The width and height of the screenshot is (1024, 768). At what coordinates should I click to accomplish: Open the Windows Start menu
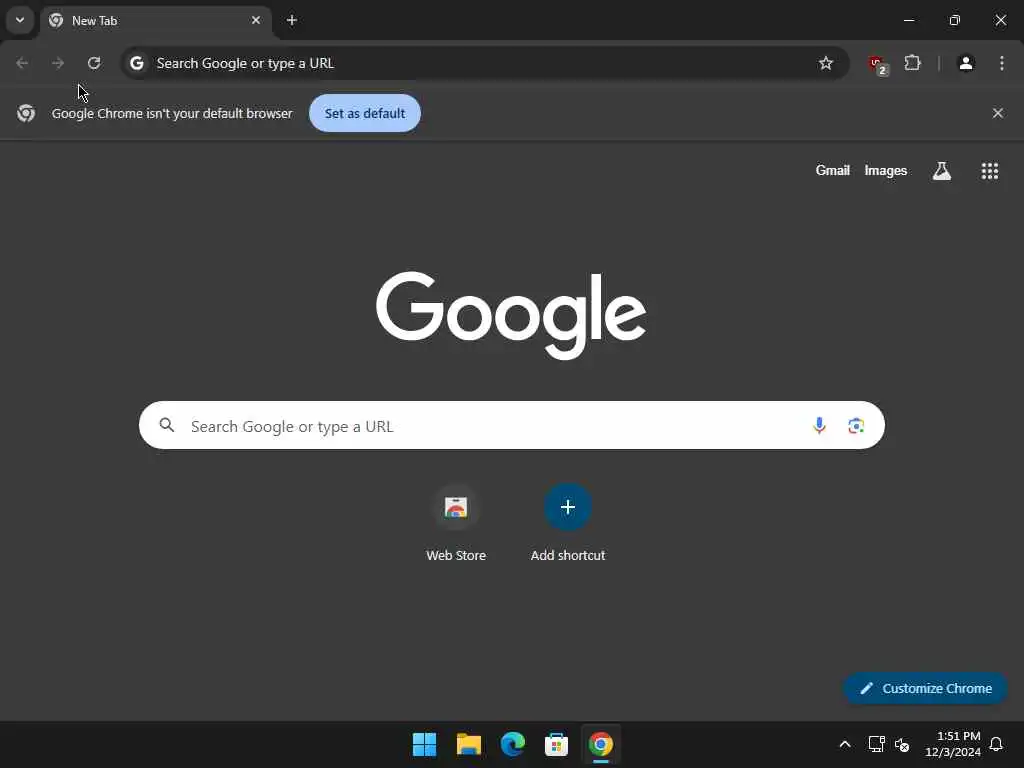pyautogui.click(x=424, y=744)
